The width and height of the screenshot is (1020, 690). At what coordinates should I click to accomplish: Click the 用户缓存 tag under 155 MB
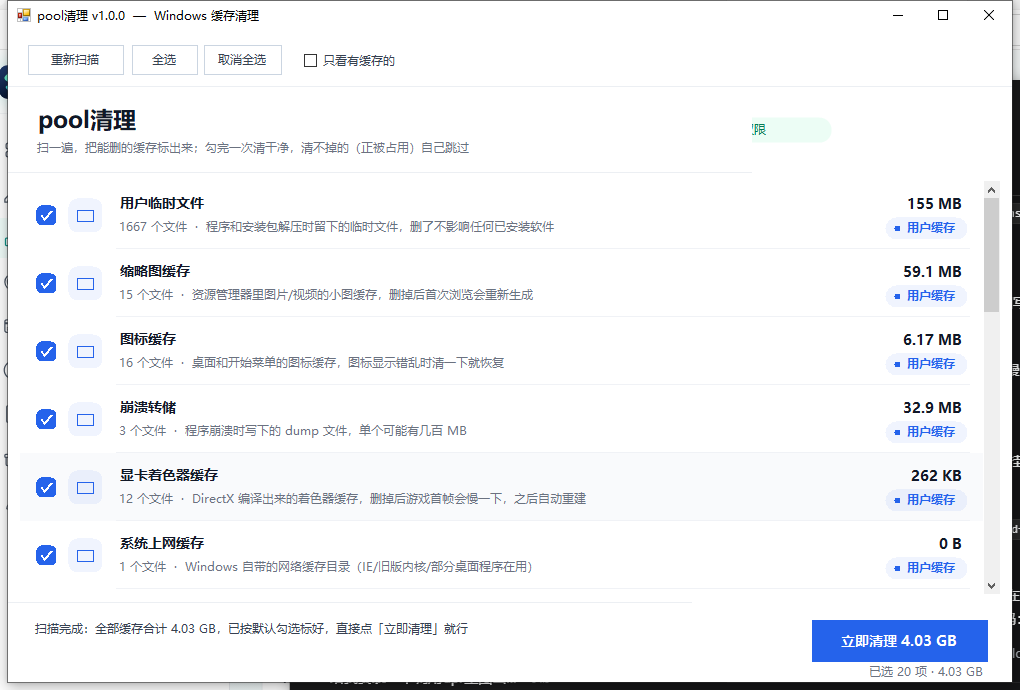click(926, 228)
